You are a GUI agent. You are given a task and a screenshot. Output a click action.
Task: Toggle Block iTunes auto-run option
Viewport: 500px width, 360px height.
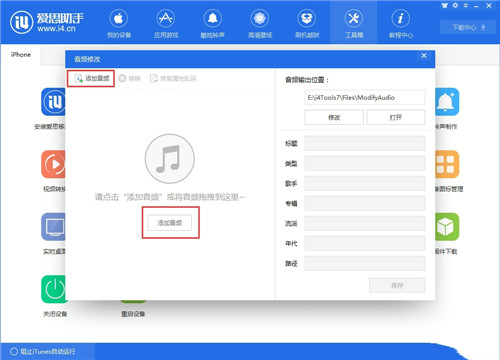click(43, 351)
